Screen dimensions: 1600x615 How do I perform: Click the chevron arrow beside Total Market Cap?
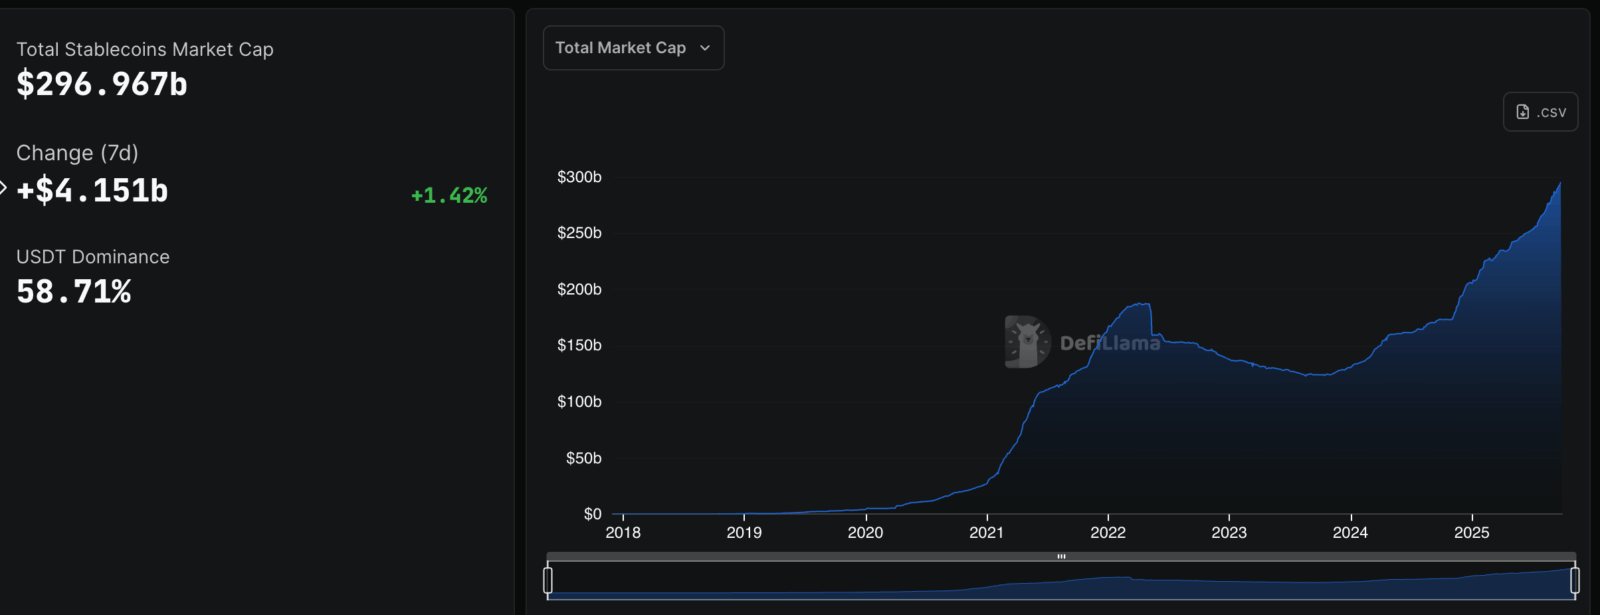pyautogui.click(x=705, y=48)
